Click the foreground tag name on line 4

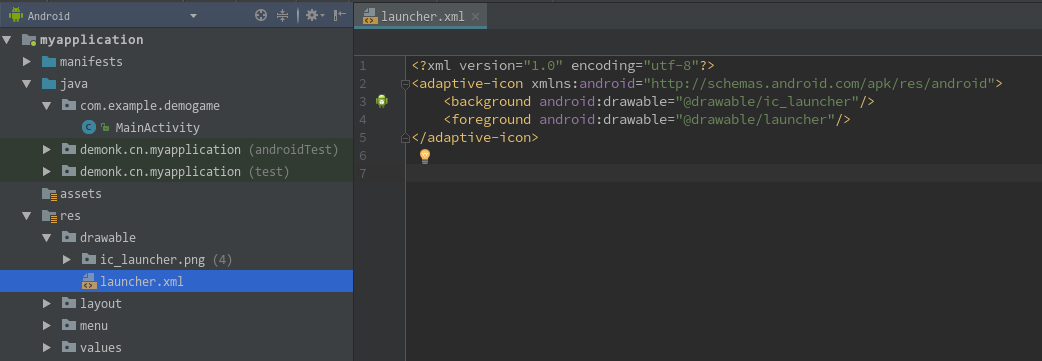click(x=491, y=120)
